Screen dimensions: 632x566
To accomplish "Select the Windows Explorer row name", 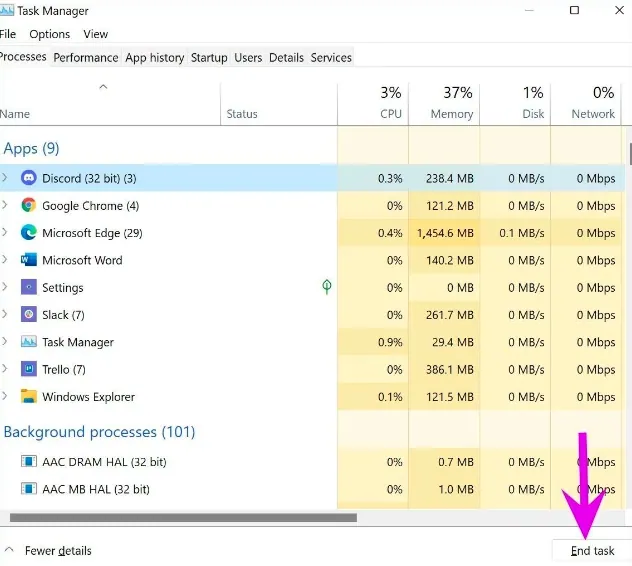I will coord(89,397).
